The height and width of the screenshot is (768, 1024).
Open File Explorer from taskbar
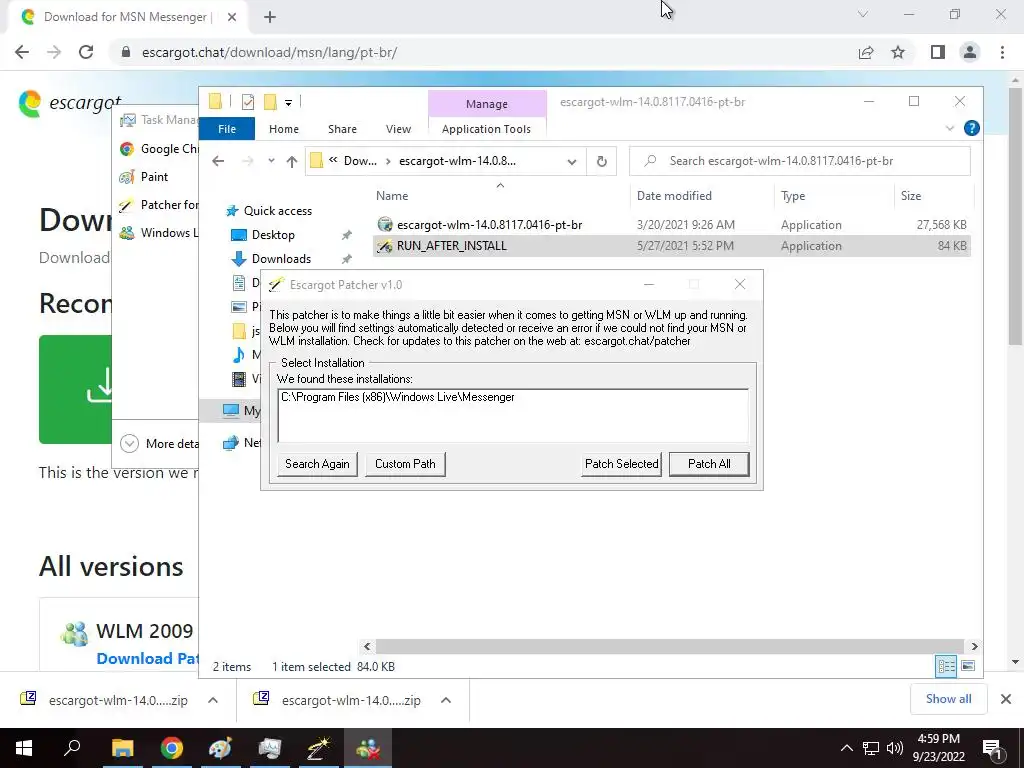pyautogui.click(x=122, y=748)
